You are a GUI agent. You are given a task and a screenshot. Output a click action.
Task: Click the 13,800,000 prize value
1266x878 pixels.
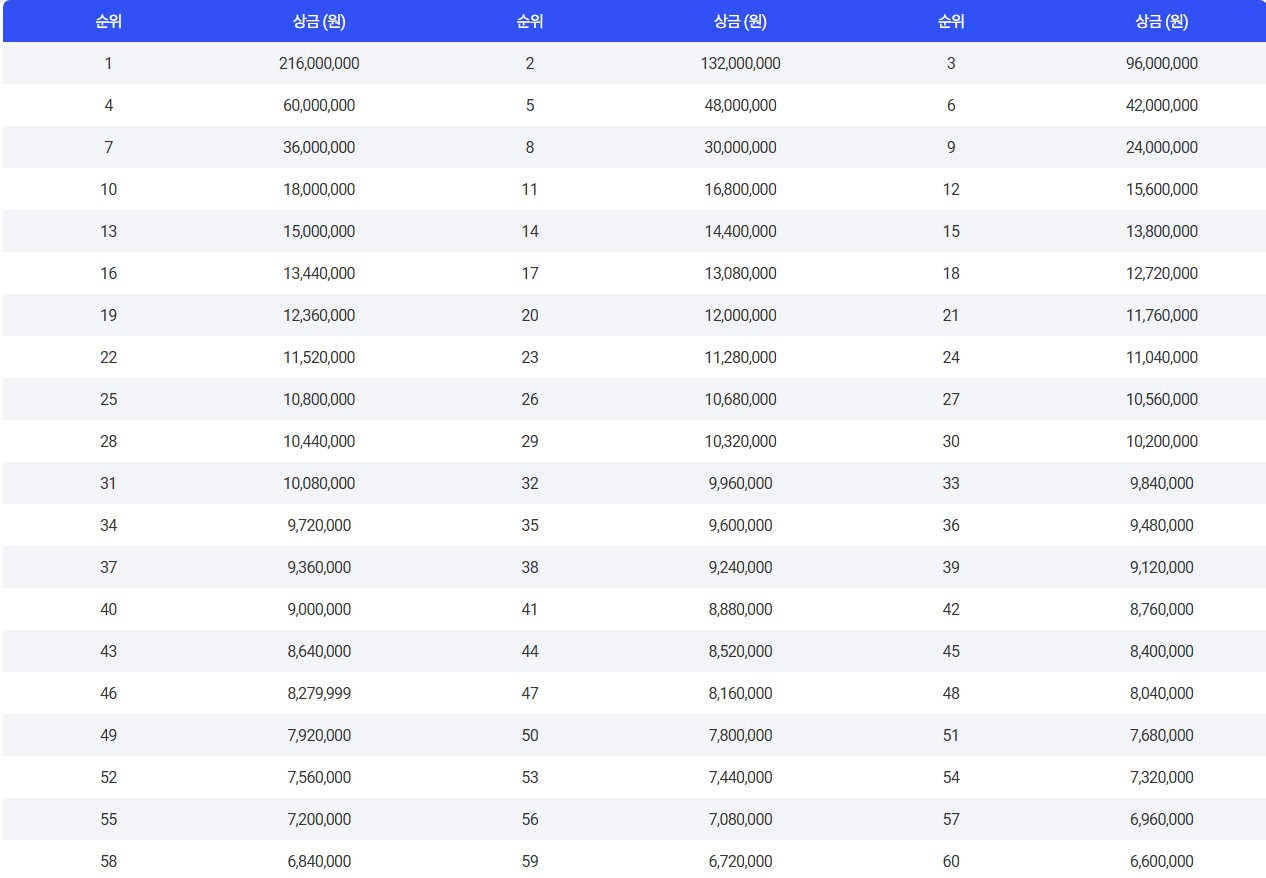coord(1162,231)
